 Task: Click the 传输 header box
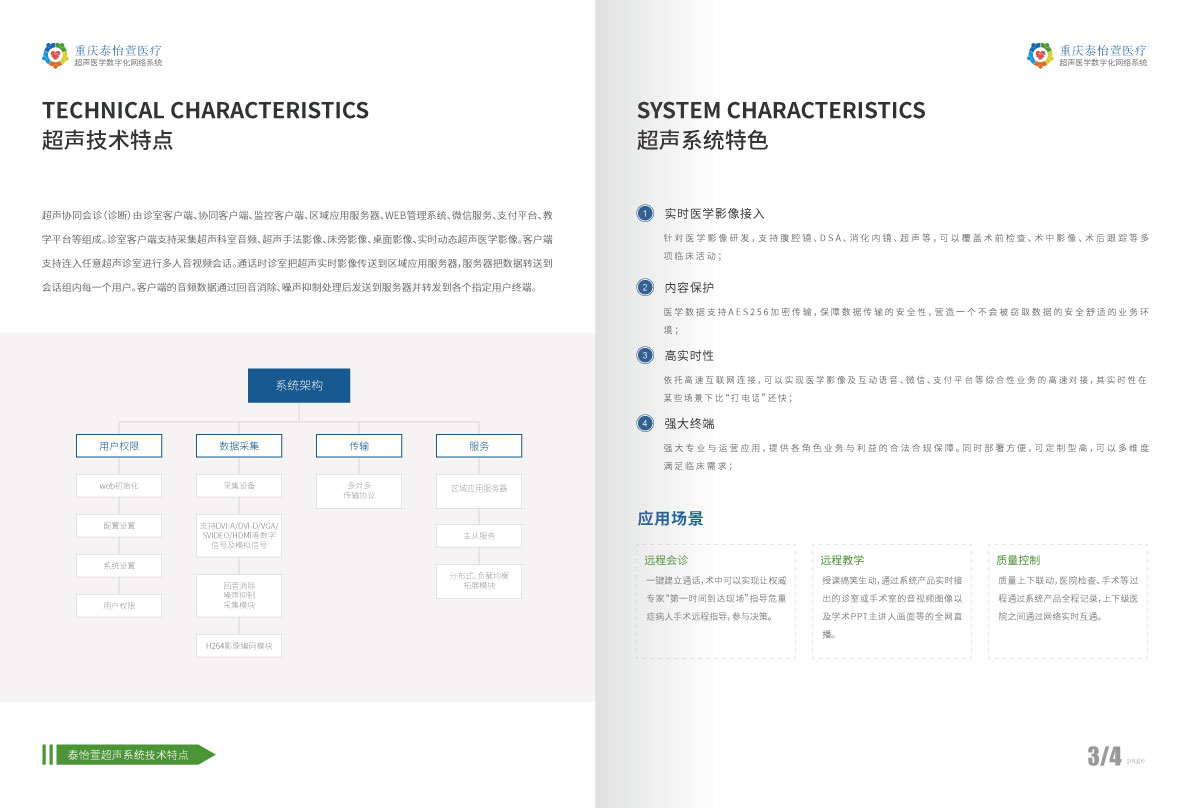[x=359, y=446]
